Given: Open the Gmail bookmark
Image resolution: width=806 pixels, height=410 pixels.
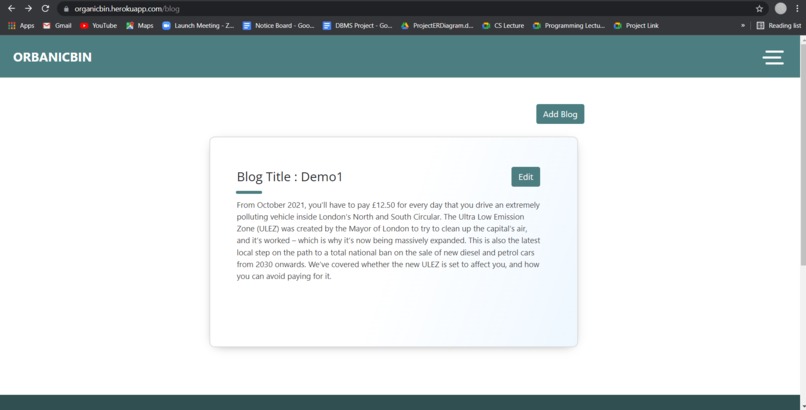Looking at the screenshot, I should (57, 26).
